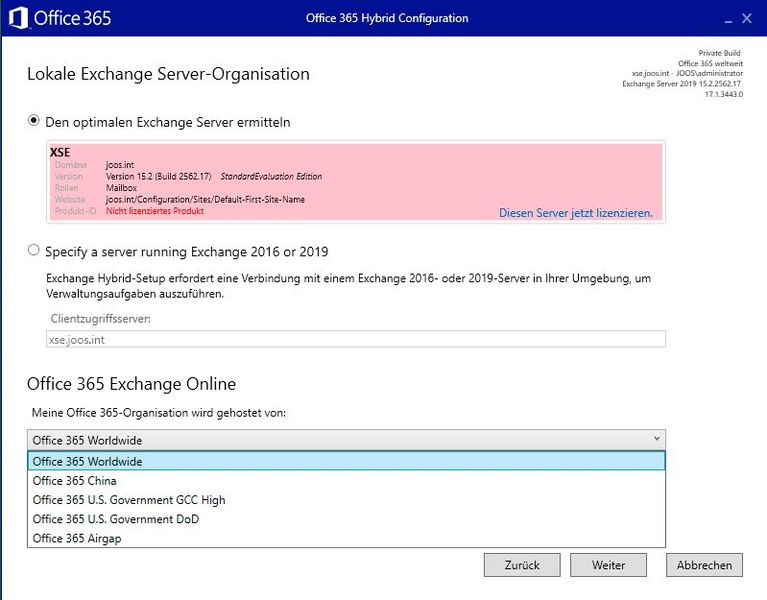This screenshot has width=767, height=600.
Task: Collapse the Office 365 hosting dropdown arrow
Action: click(x=656, y=439)
